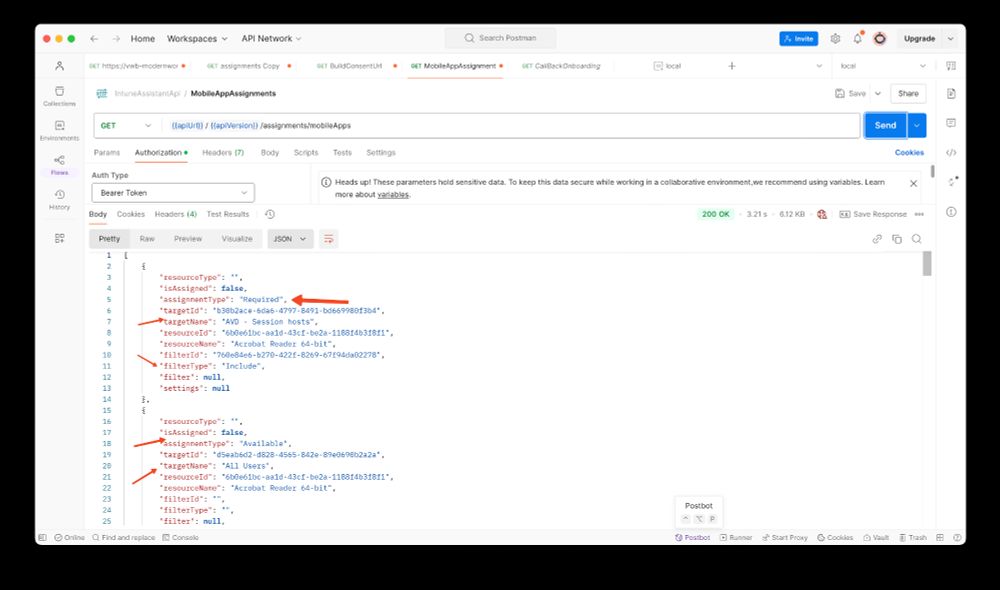
Task: Expand Save options dropdown arrow
Action: tap(878, 94)
